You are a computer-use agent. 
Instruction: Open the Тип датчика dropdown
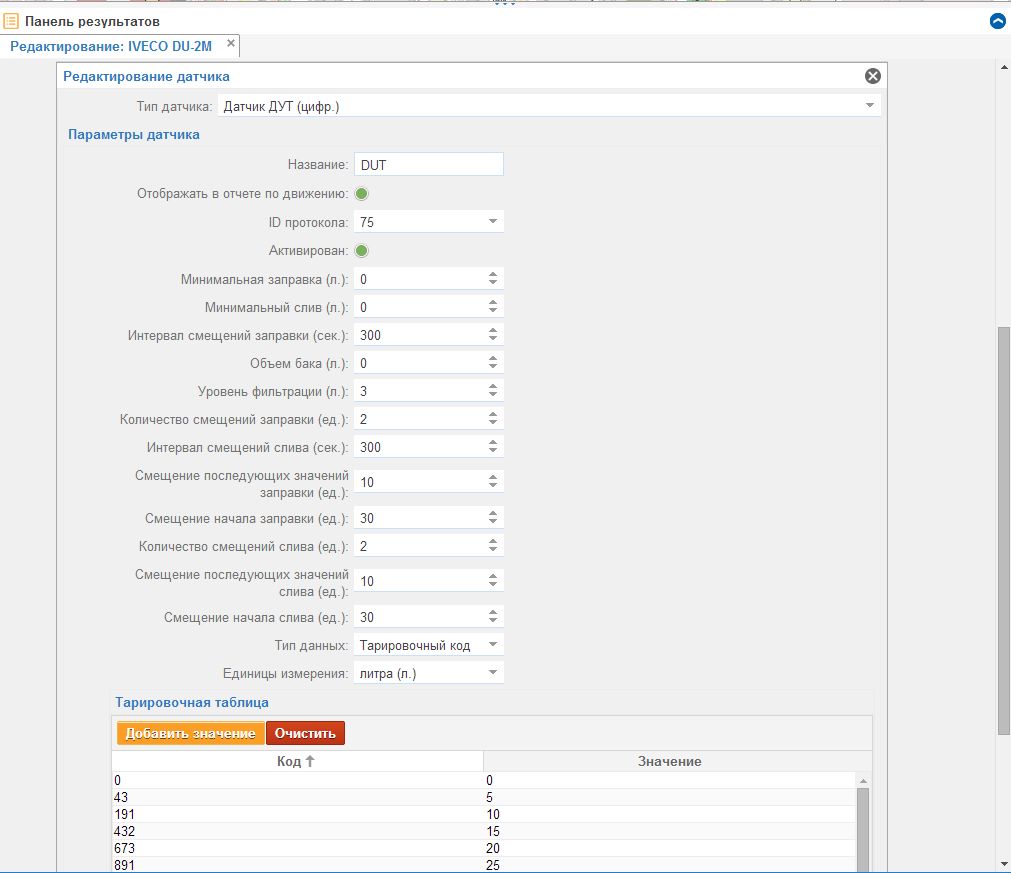pos(869,106)
